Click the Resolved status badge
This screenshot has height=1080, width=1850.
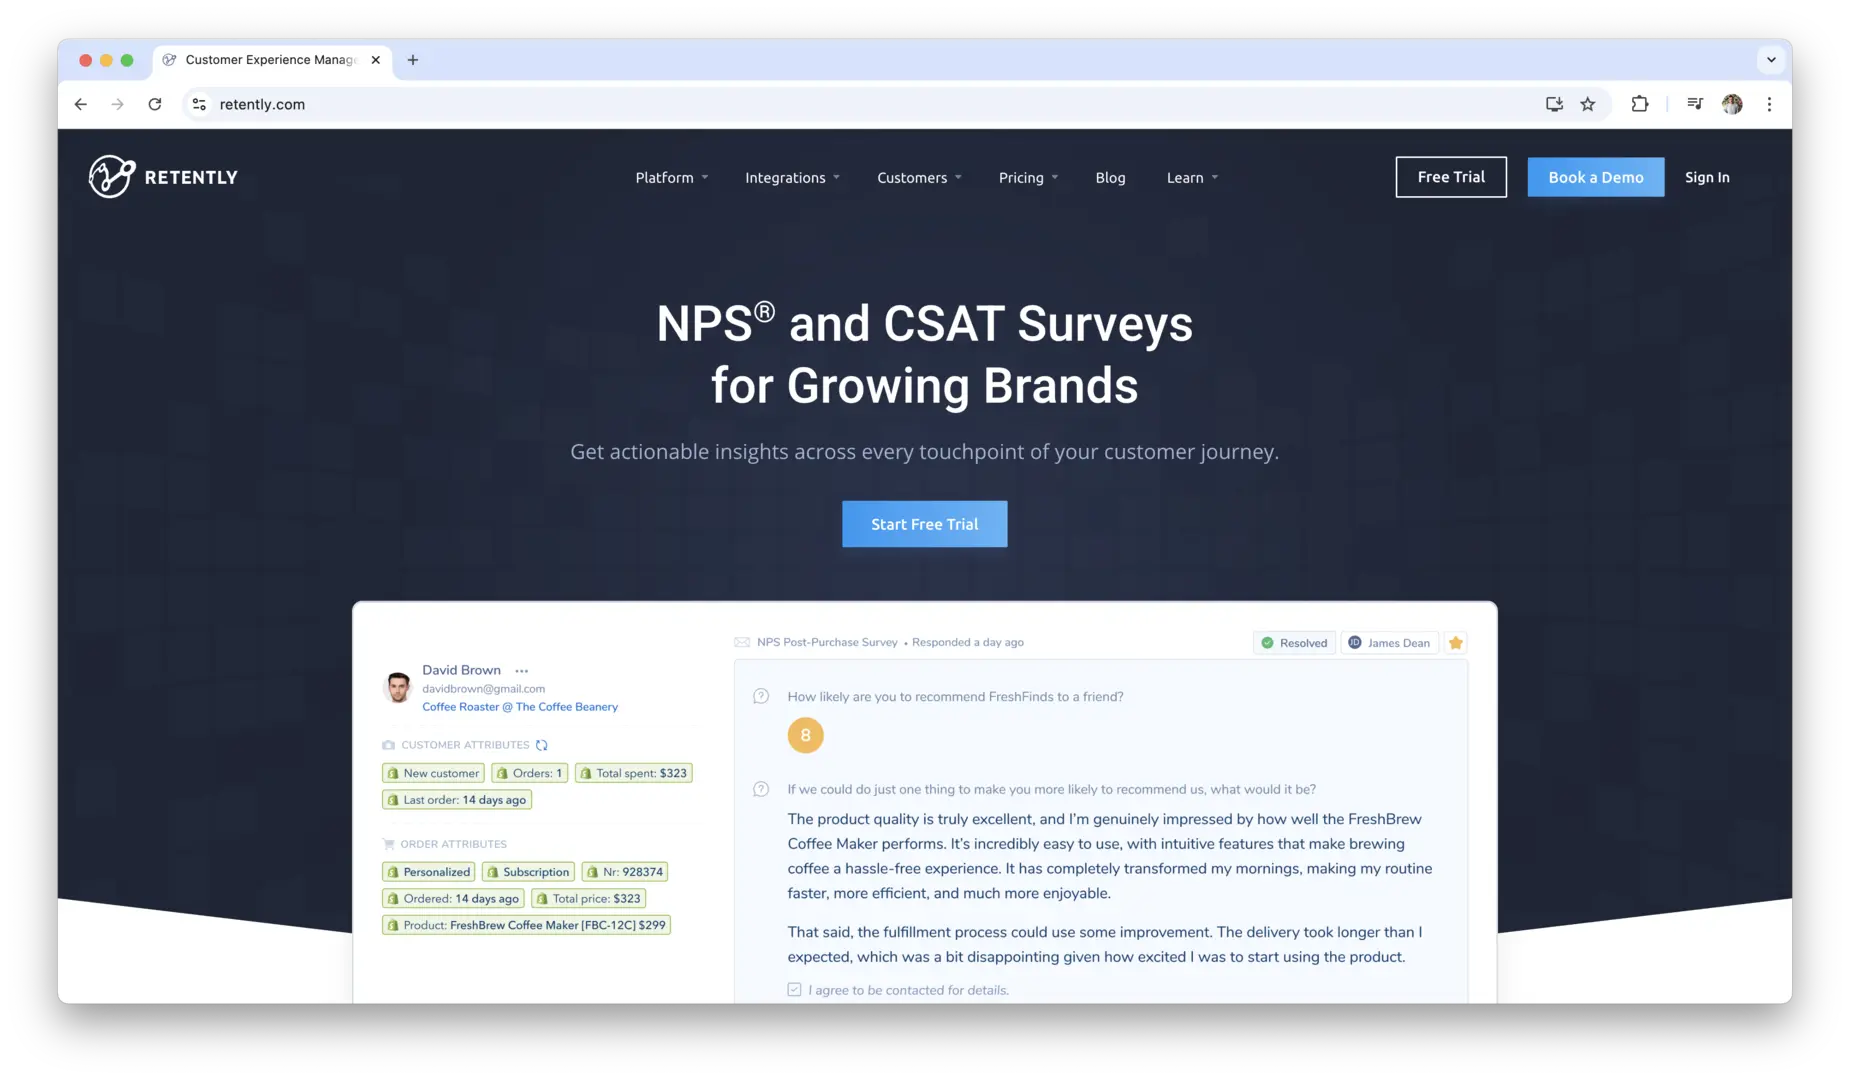click(1294, 643)
